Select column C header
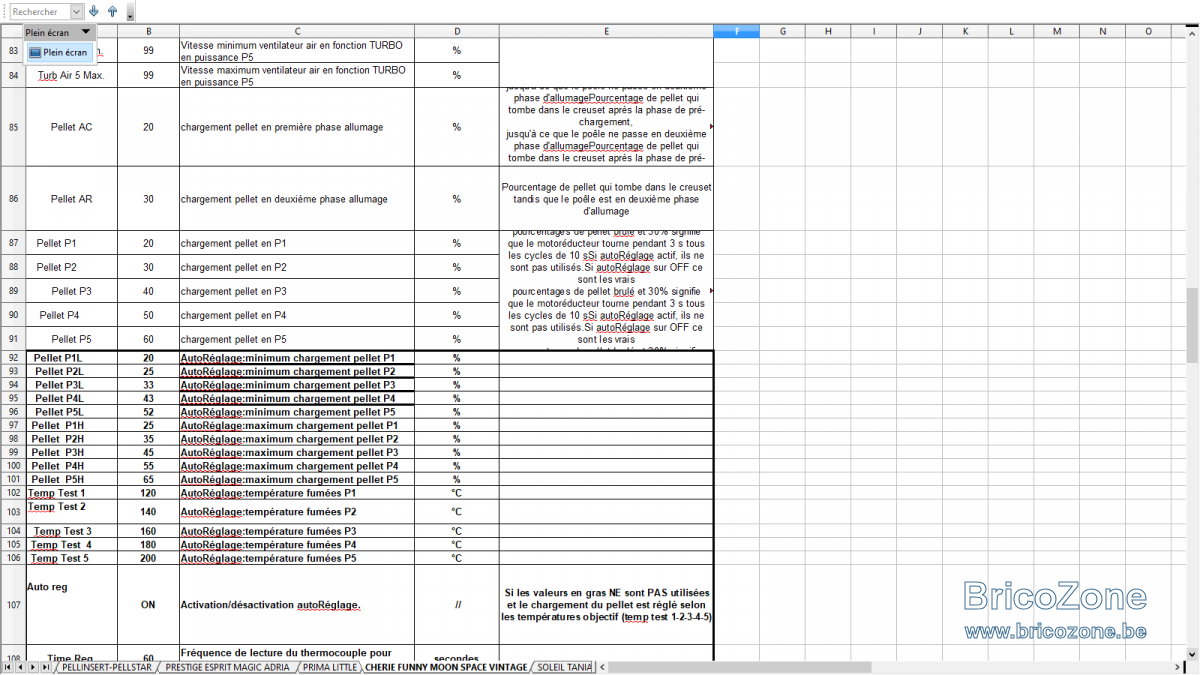Screen dimensions: 1200x675 point(297,32)
